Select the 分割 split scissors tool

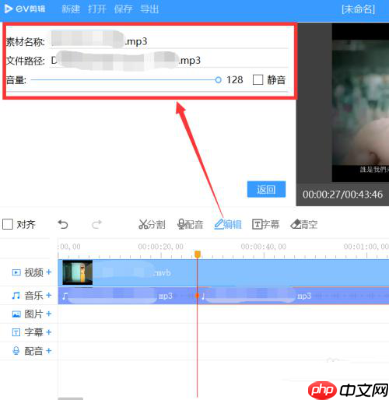coord(152,224)
